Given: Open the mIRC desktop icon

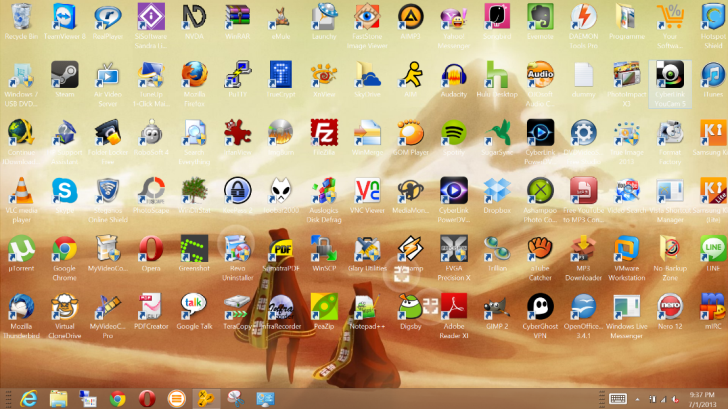Looking at the screenshot, I should (713, 307).
